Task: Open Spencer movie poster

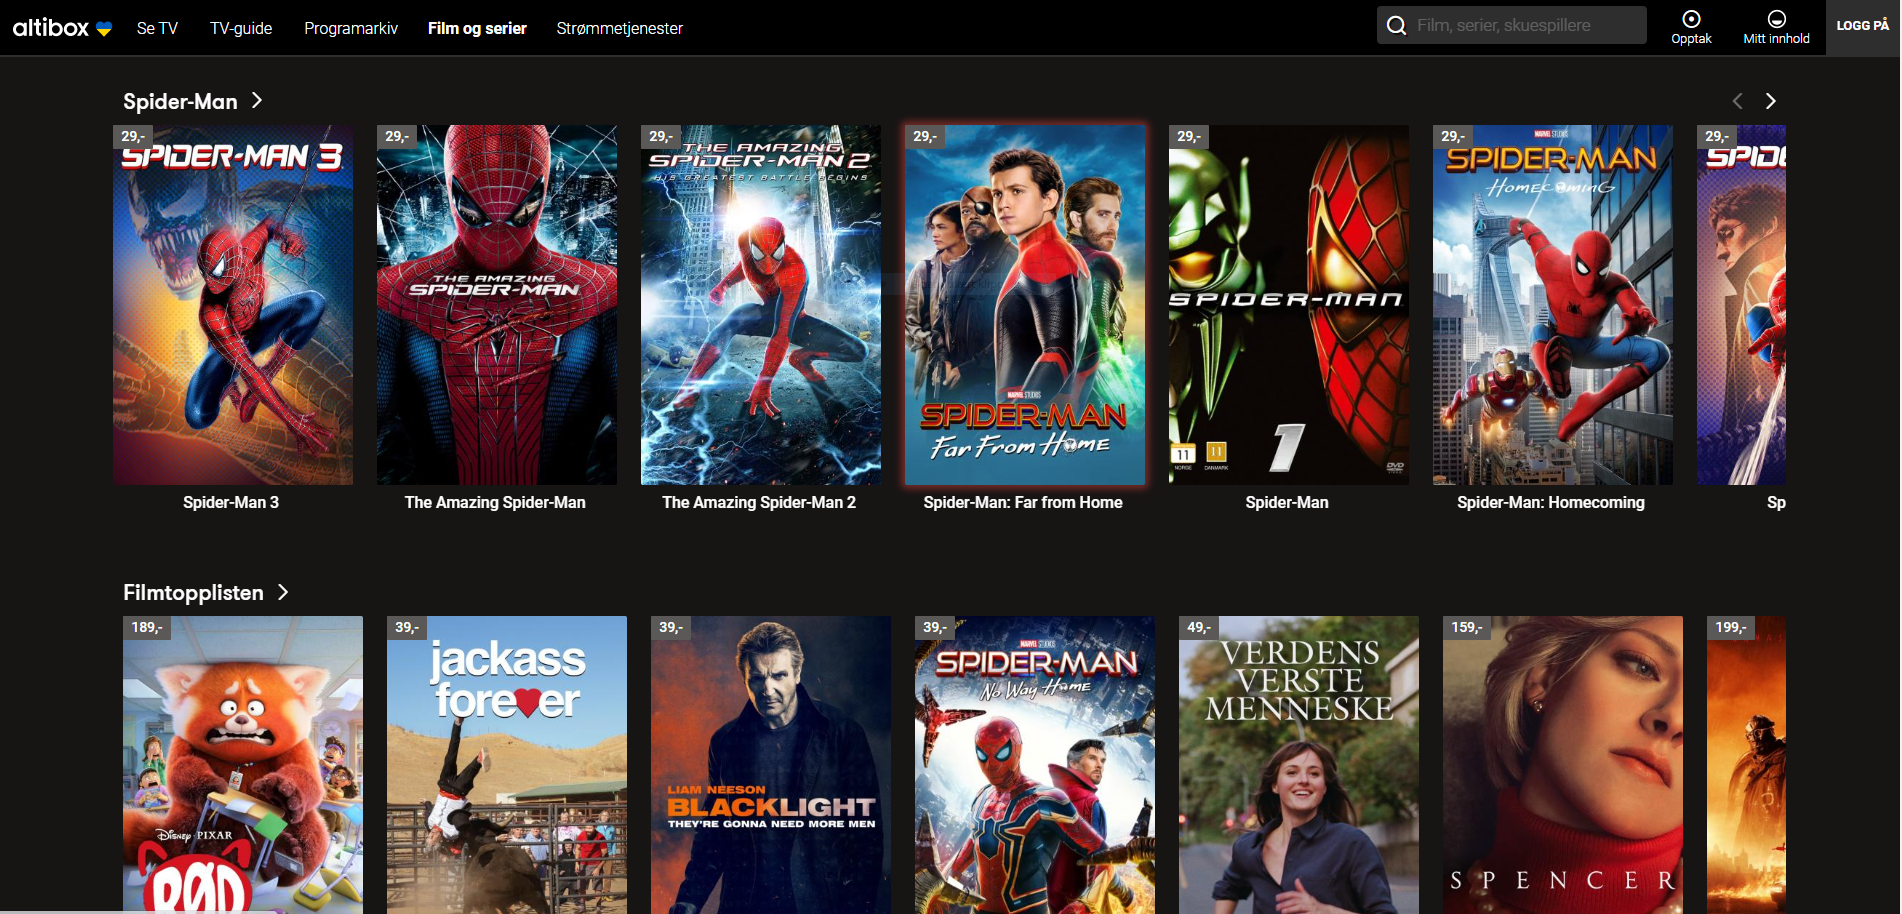Action: [1562, 764]
